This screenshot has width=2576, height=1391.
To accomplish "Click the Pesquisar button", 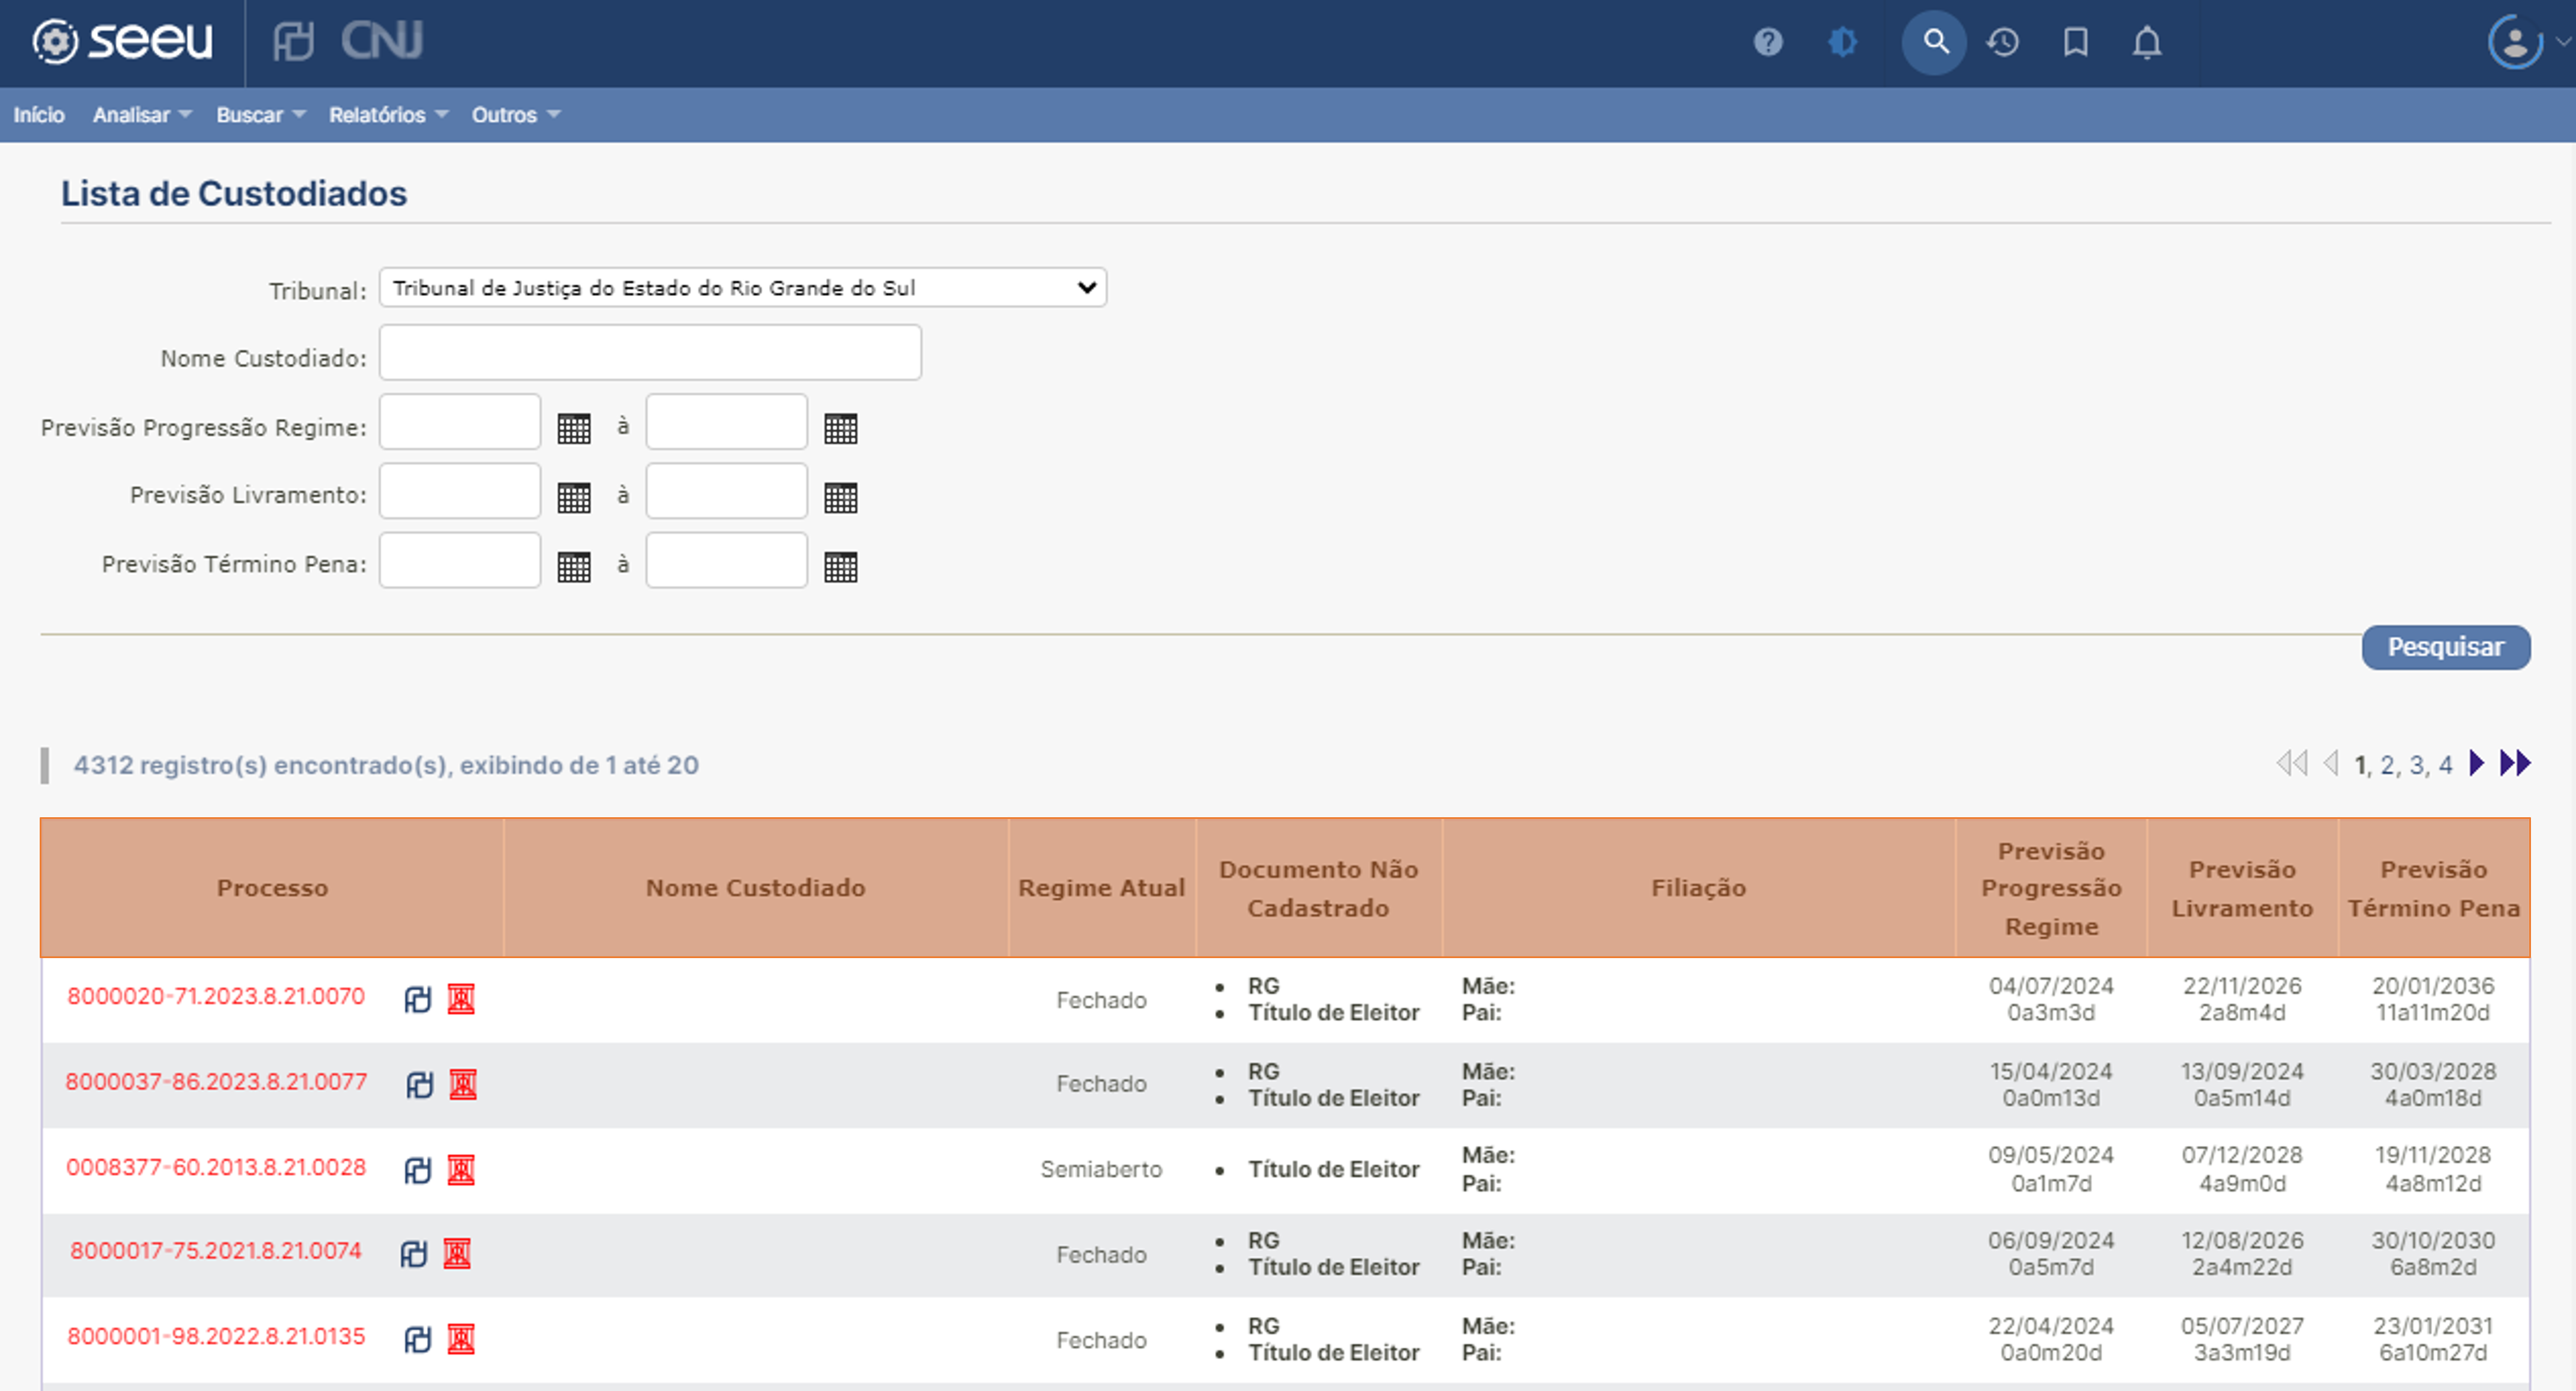I will [2446, 647].
